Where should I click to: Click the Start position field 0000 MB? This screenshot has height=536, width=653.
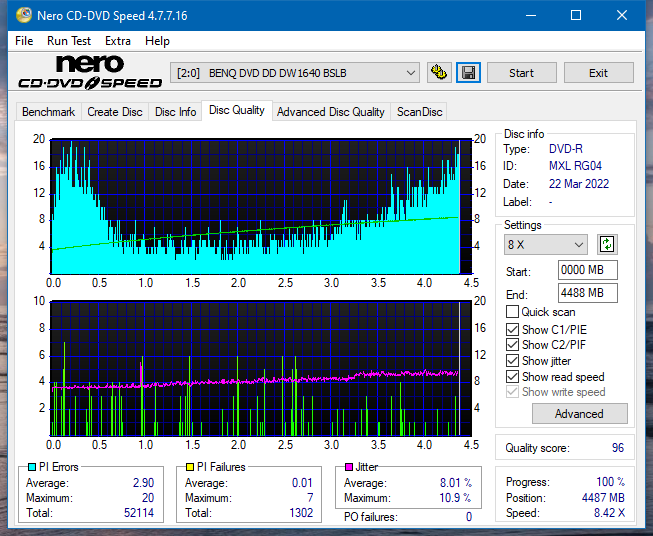point(587,270)
